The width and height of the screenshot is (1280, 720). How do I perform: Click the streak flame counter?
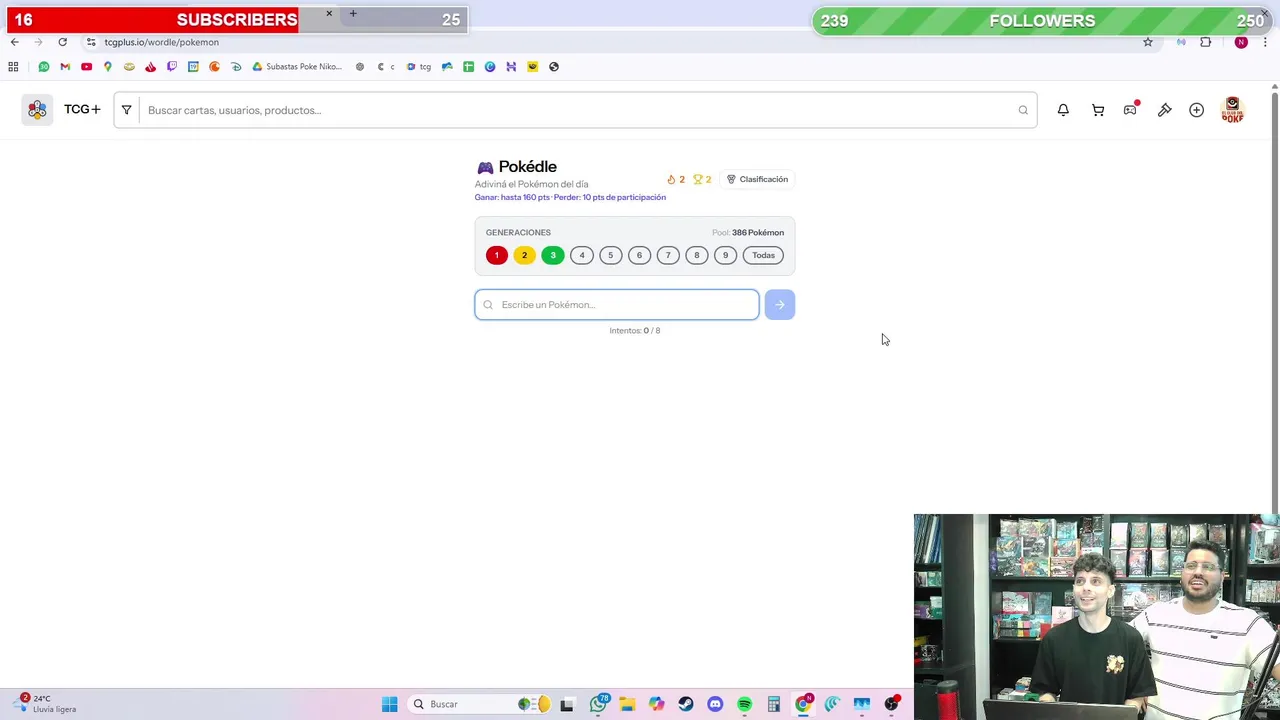click(x=676, y=180)
